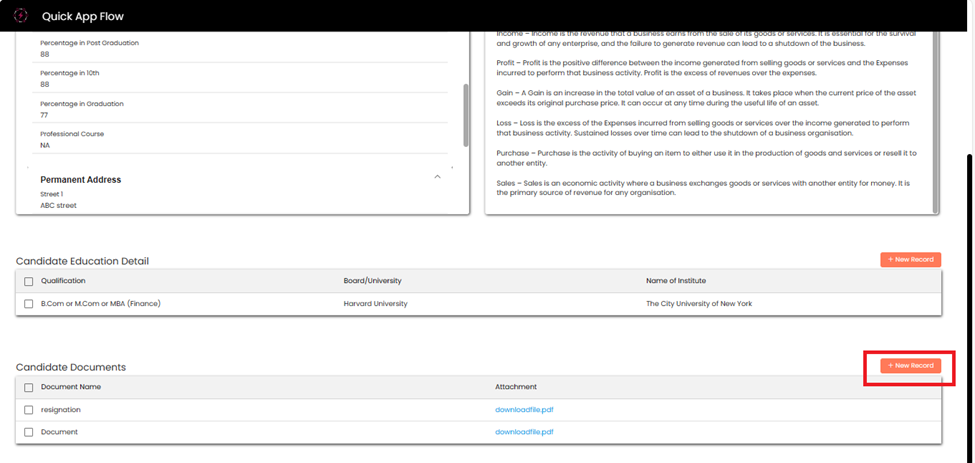975x463 pixels.
Task: Check the resignation document row
Action: tap(29, 410)
